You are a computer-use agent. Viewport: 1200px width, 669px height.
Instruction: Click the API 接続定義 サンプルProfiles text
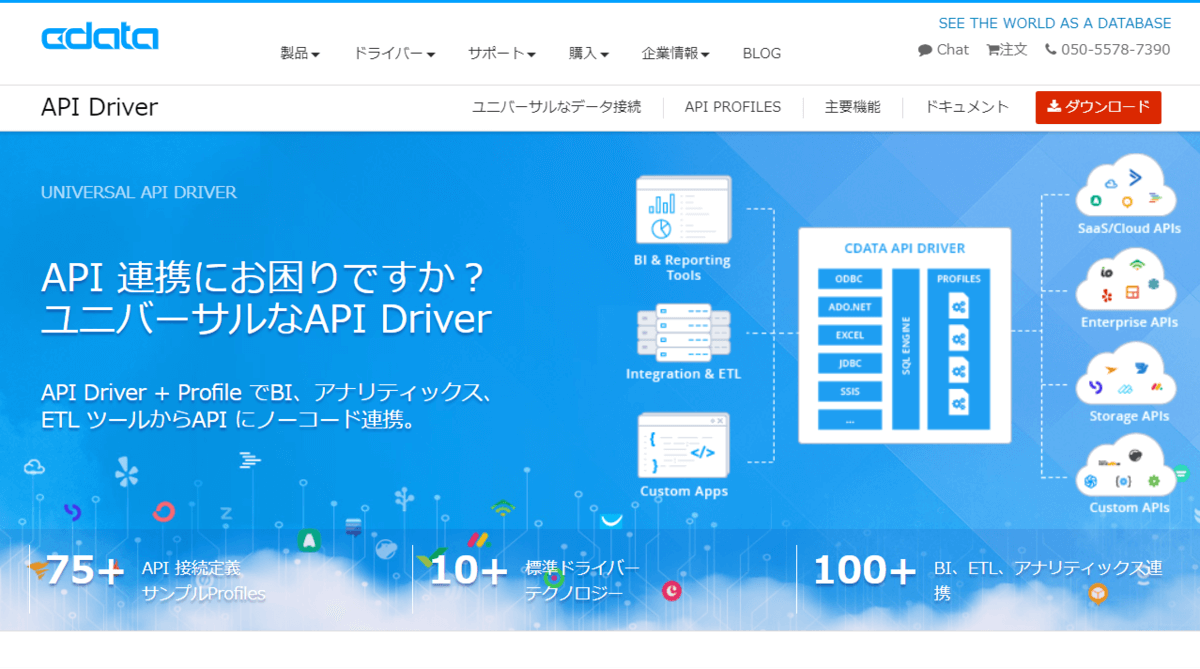[204, 581]
